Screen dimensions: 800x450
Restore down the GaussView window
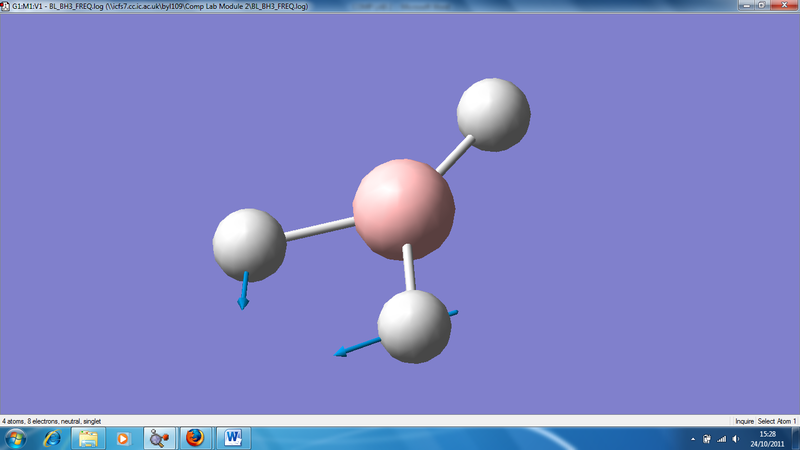point(761,5)
